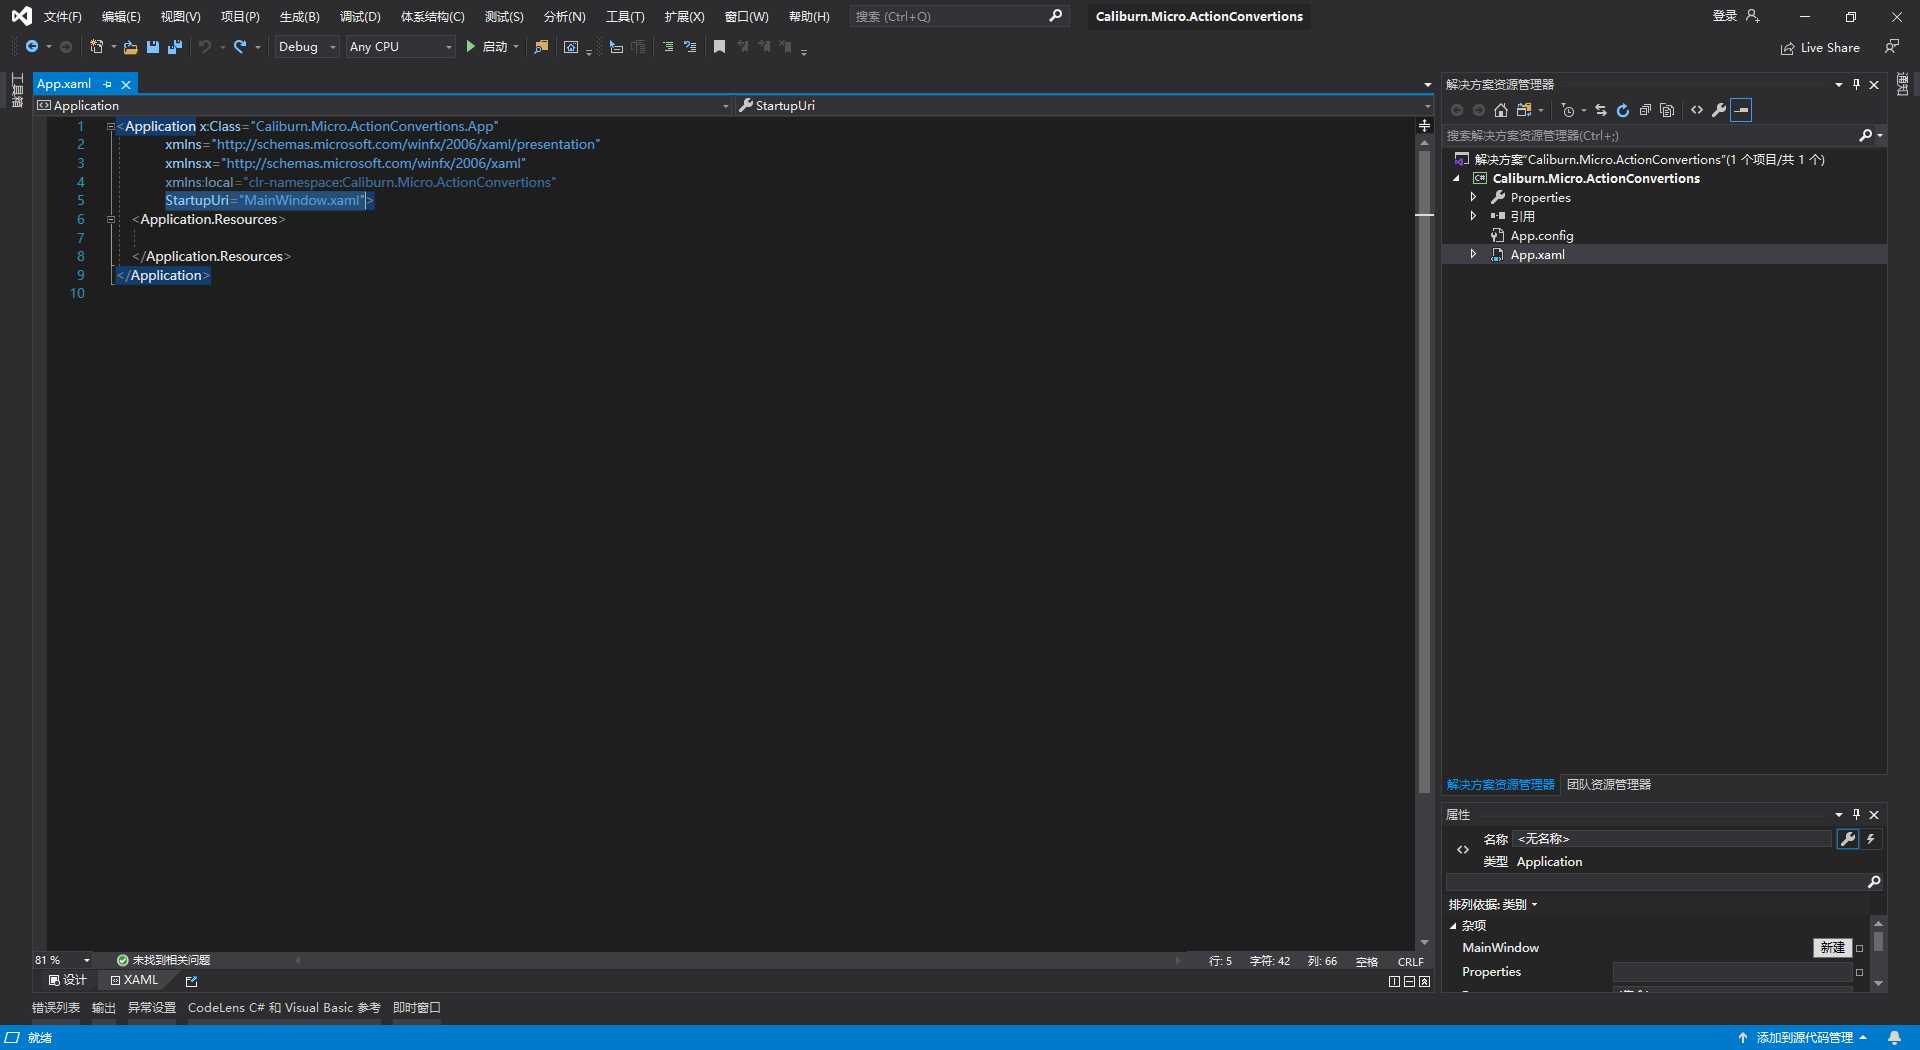This screenshot has width=1920, height=1050.
Task: Click the redo arrow icon
Action: (240, 47)
